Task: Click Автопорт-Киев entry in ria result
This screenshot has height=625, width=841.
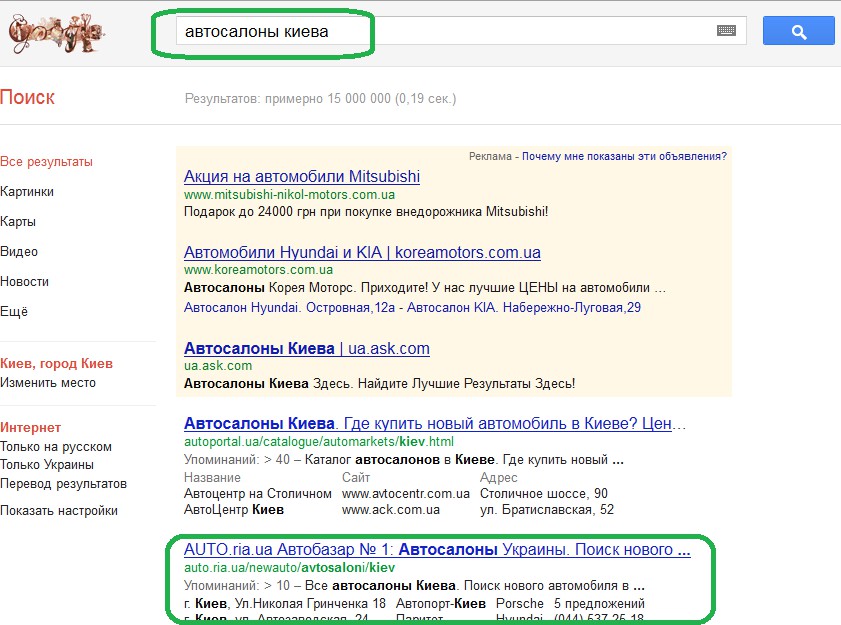Action: click(x=441, y=603)
